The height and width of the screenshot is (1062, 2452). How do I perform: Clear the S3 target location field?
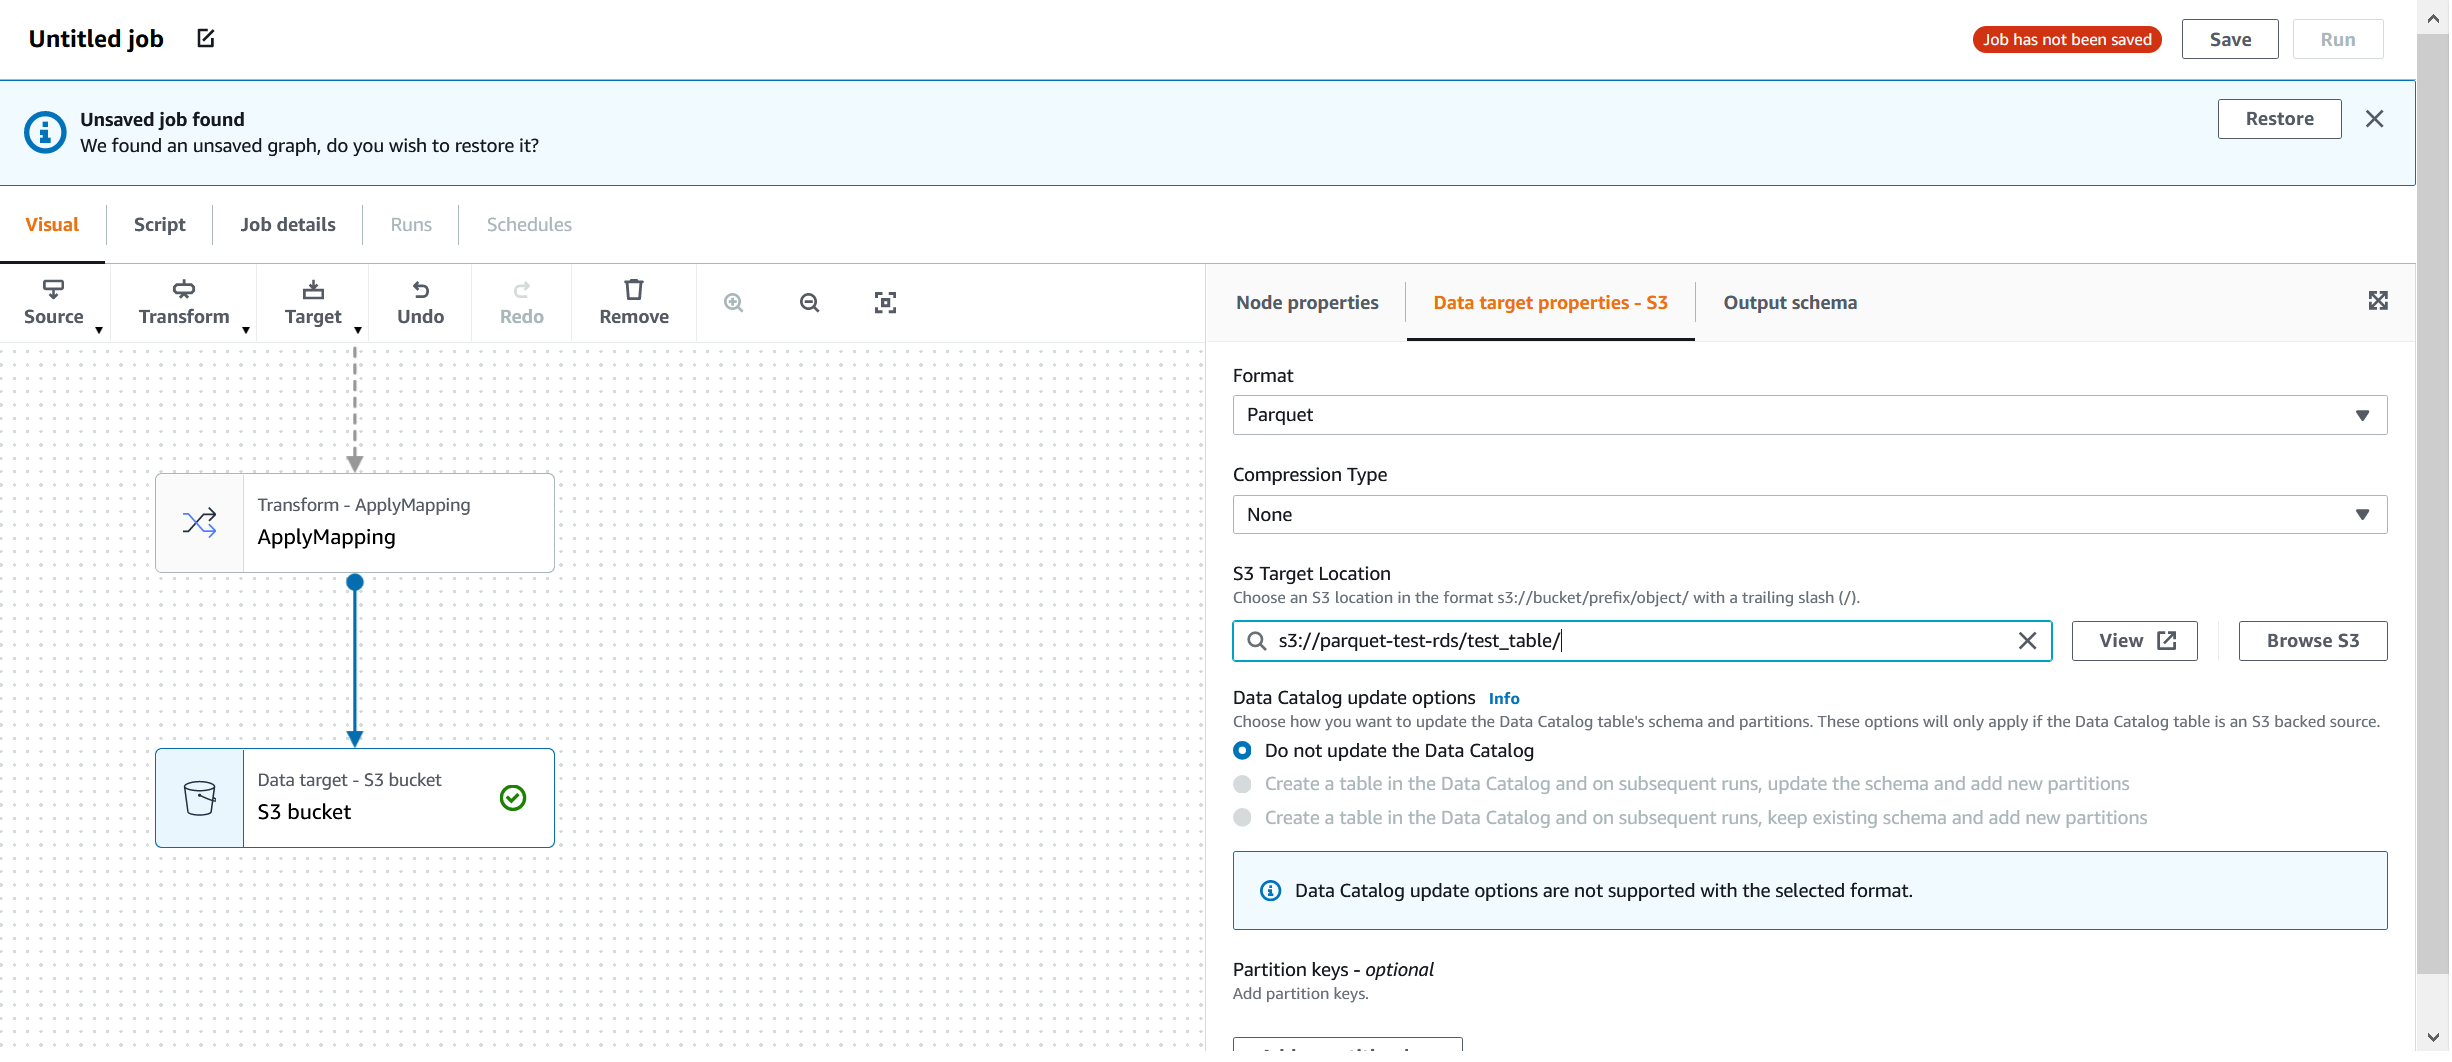tap(2027, 641)
